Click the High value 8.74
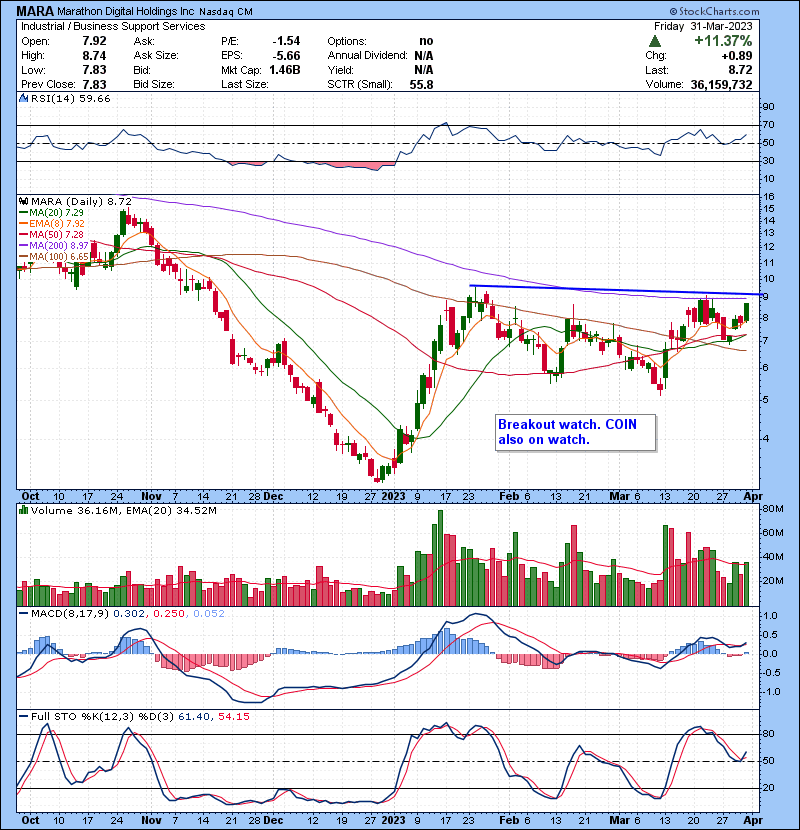The image size is (800, 830). click(x=94, y=56)
